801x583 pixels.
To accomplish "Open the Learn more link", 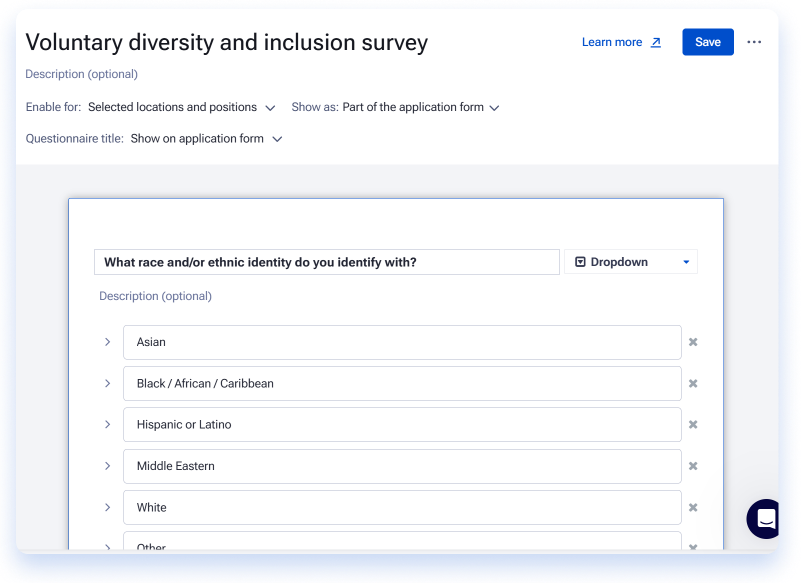I will click(621, 42).
